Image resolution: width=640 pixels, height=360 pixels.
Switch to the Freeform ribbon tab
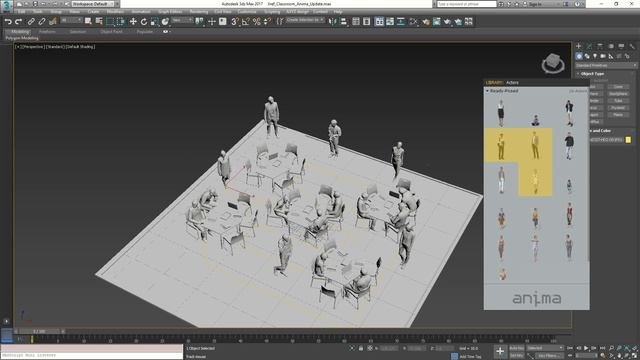pos(47,31)
